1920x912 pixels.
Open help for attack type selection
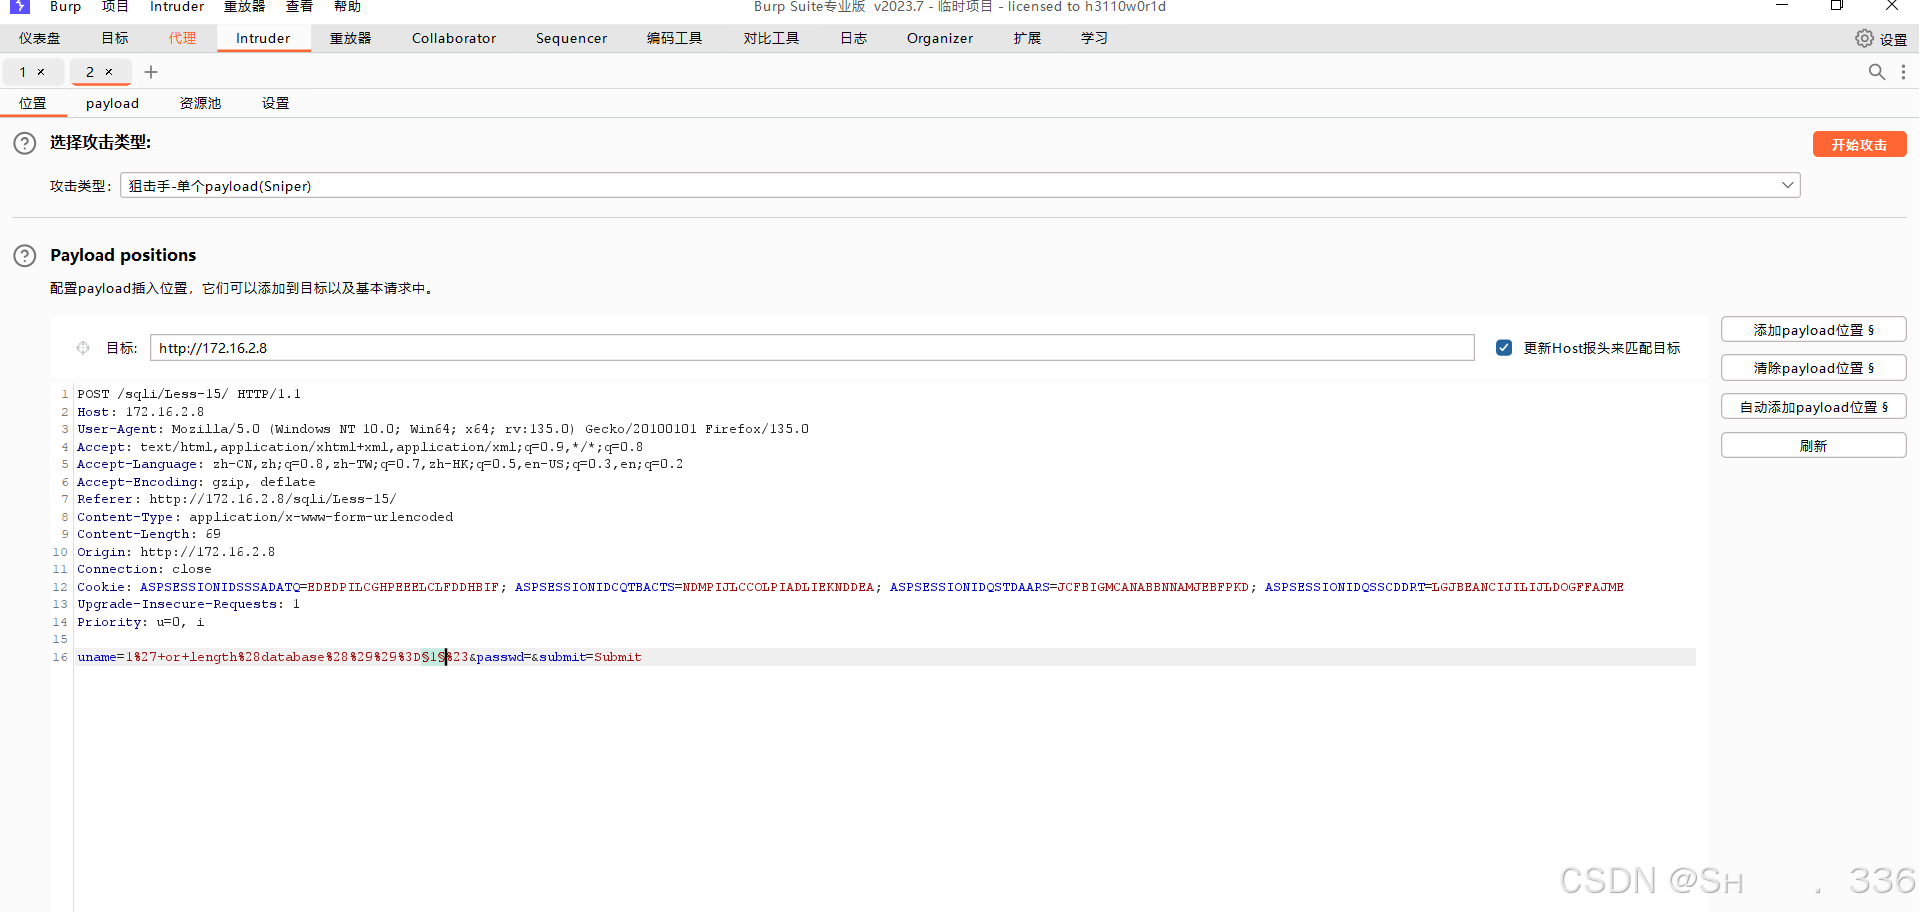[x=25, y=143]
